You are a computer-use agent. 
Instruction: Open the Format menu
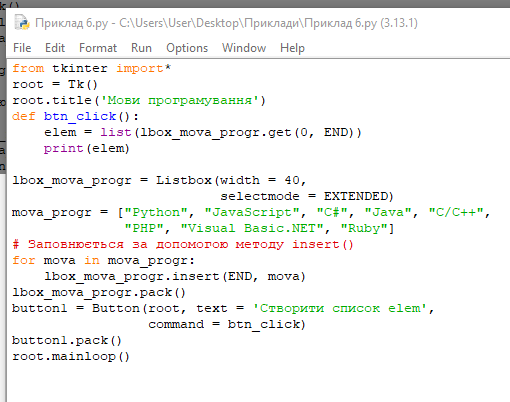98,48
